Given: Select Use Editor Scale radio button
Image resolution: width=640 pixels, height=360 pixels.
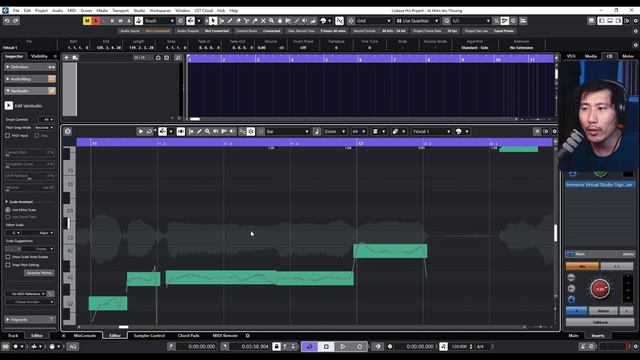Looking at the screenshot, I should (x=8, y=209).
